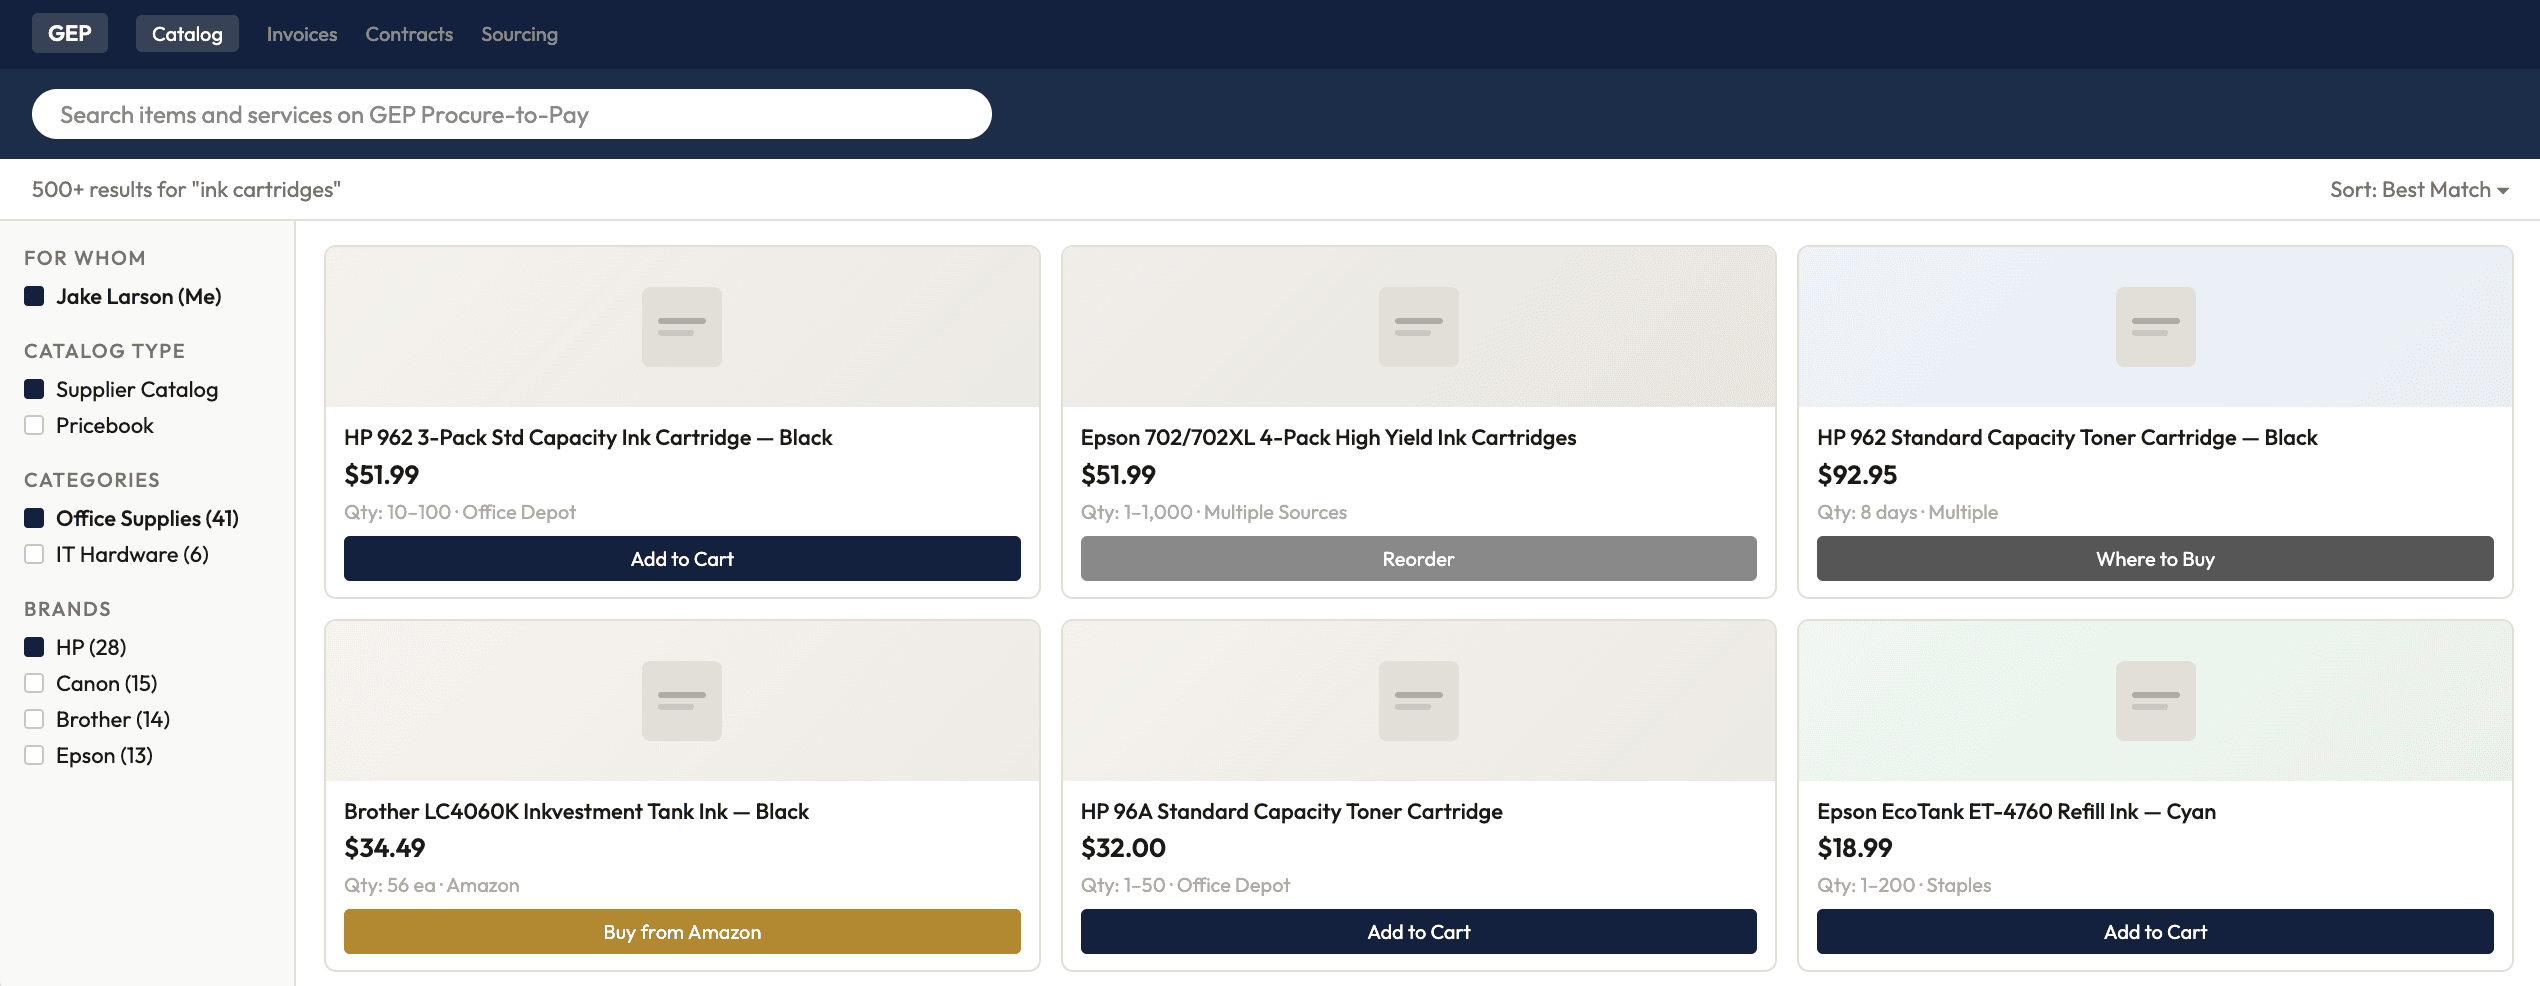The width and height of the screenshot is (2540, 986).
Task: Click the $92.95 price text
Action: [1857, 475]
